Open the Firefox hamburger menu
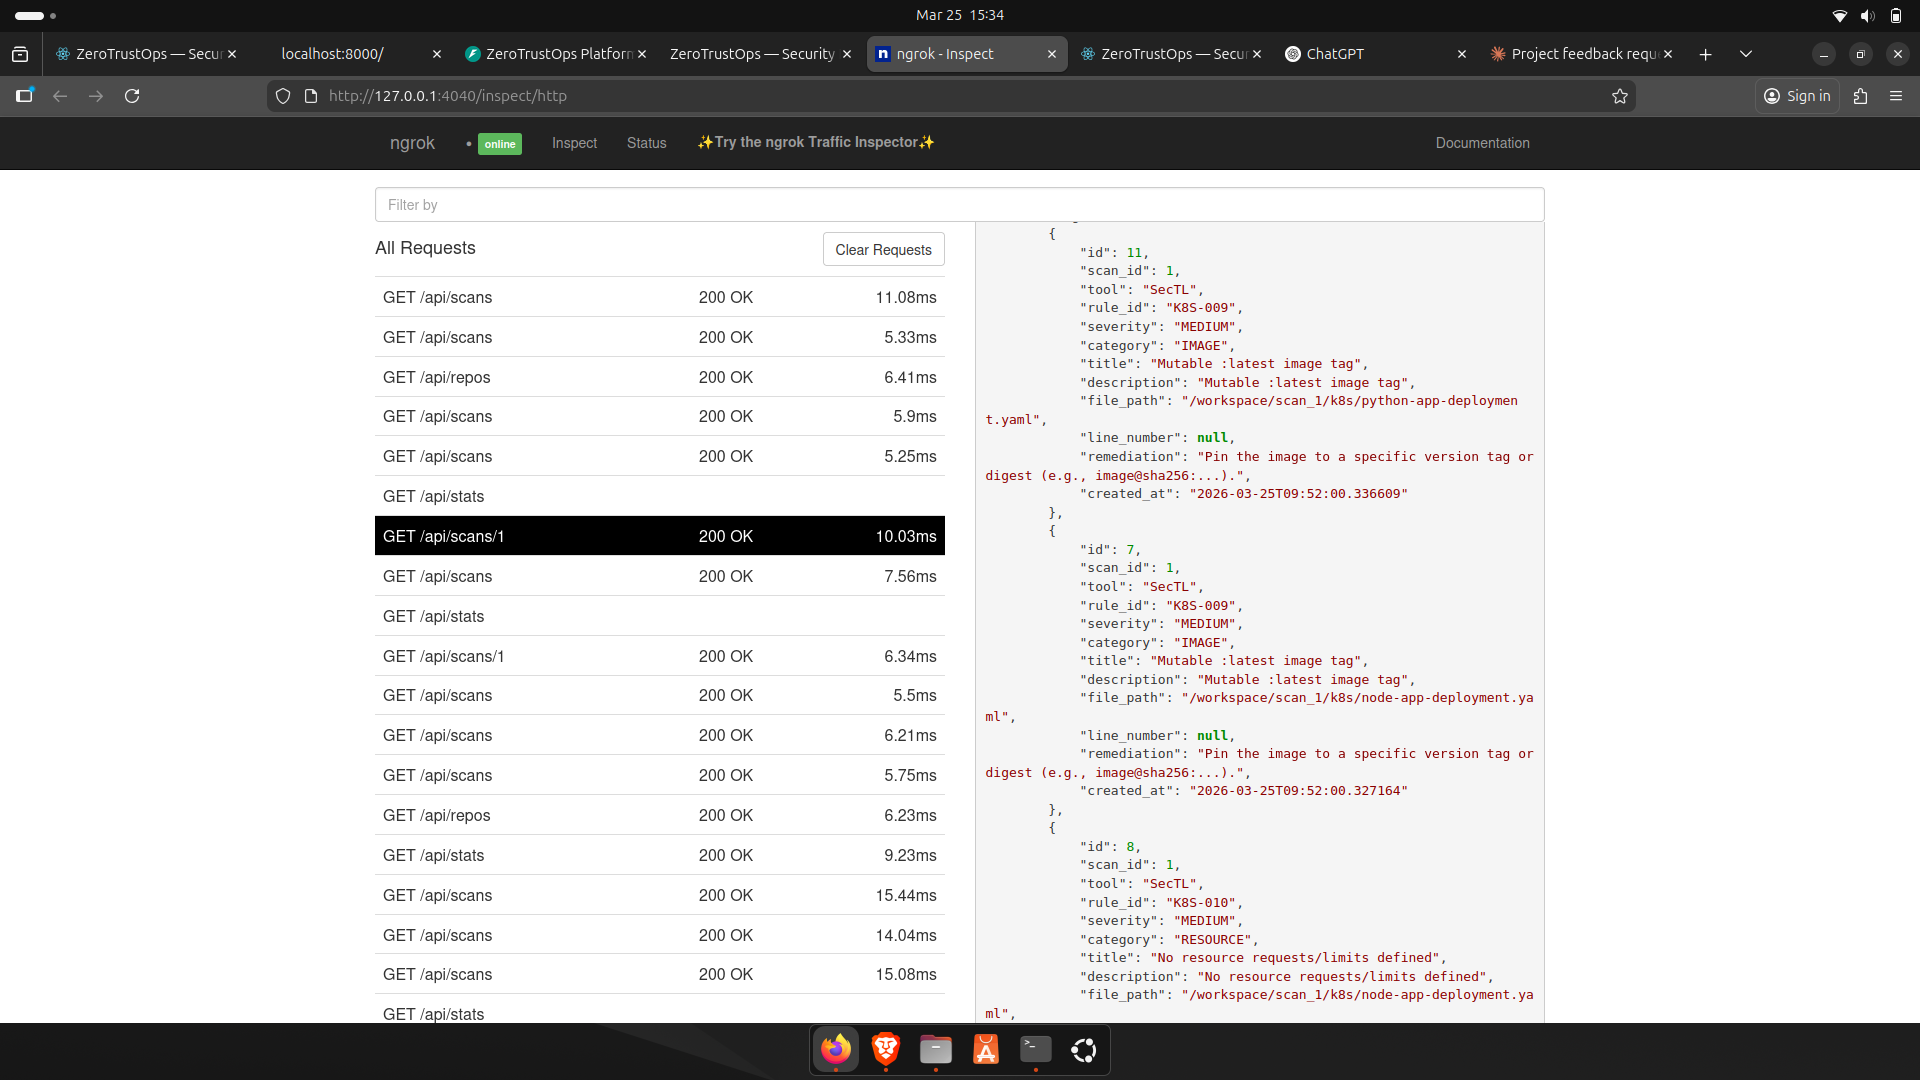This screenshot has height=1080, width=1920. tap(1896, 96)
